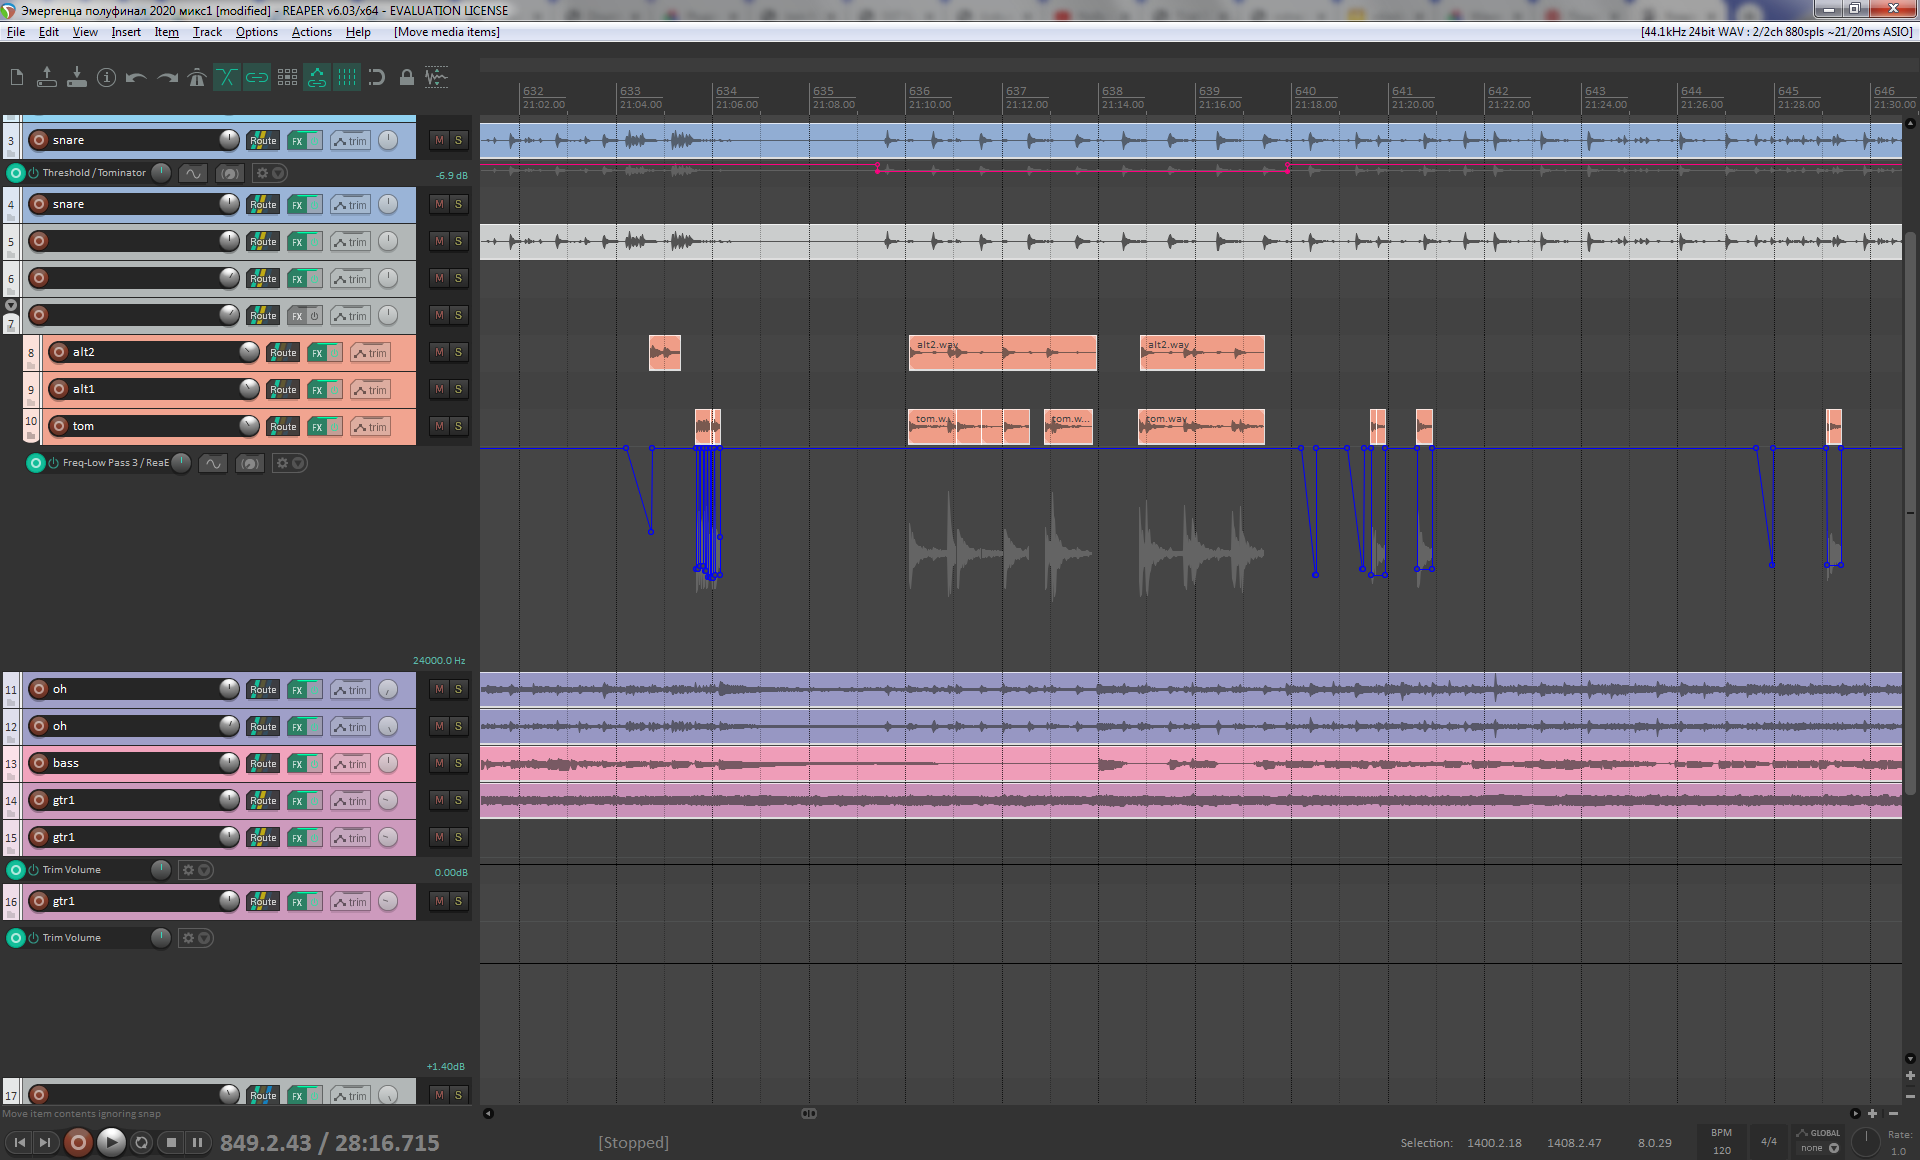
Task: Click the New Project toolbar icon
Action: pos(17,77)
